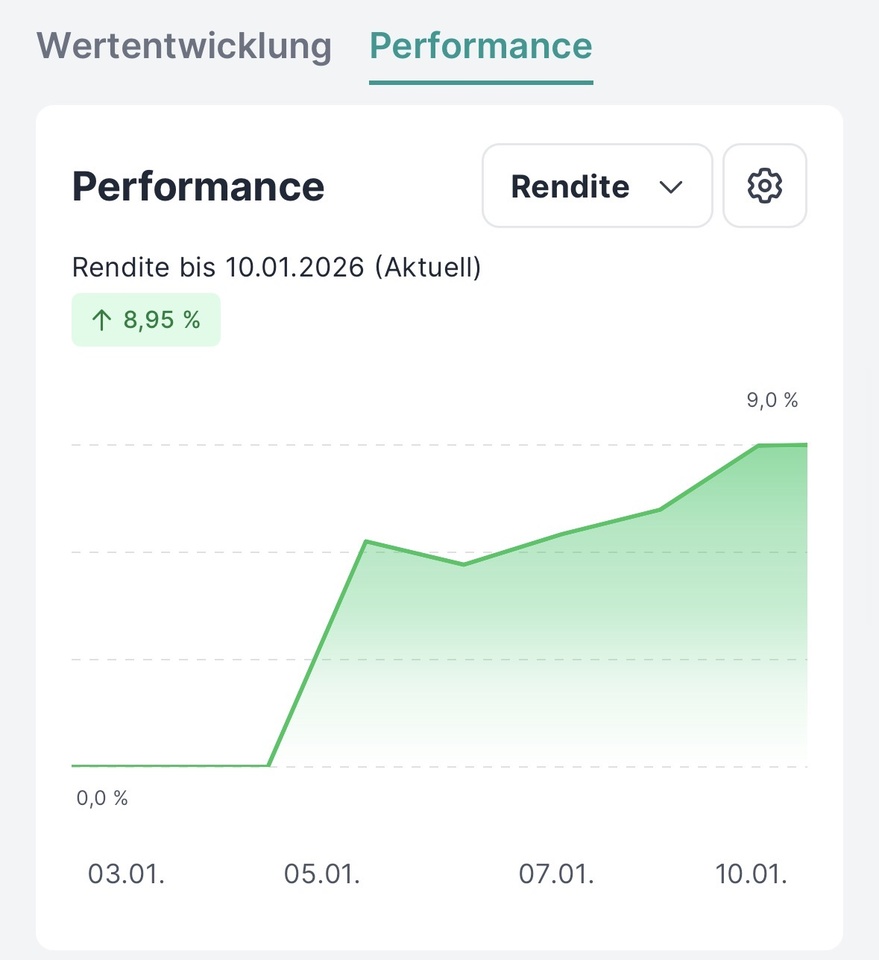
Task: Select the 05.01. date label
Action: pos(322,873)
